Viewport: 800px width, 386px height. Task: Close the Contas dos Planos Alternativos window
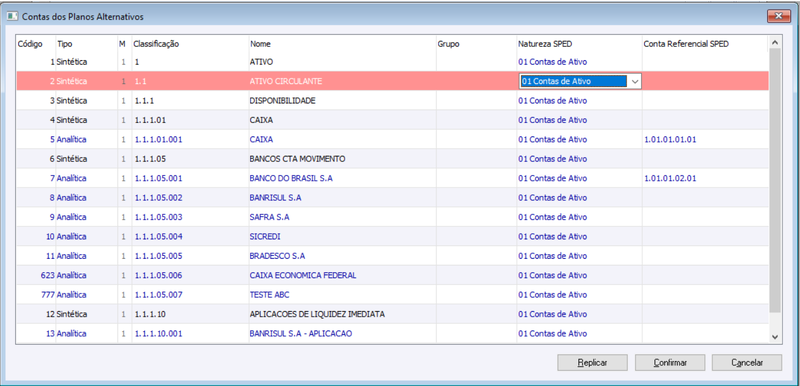(x=779, y=16)
